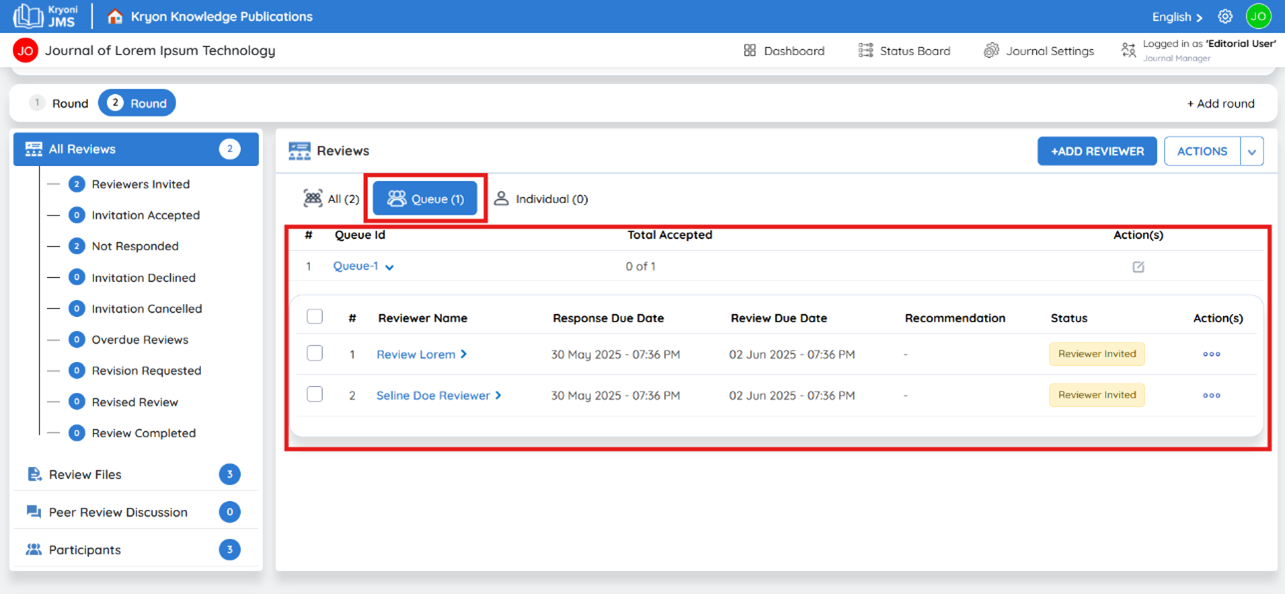Switch to the All (2) tab

[331, 199]
